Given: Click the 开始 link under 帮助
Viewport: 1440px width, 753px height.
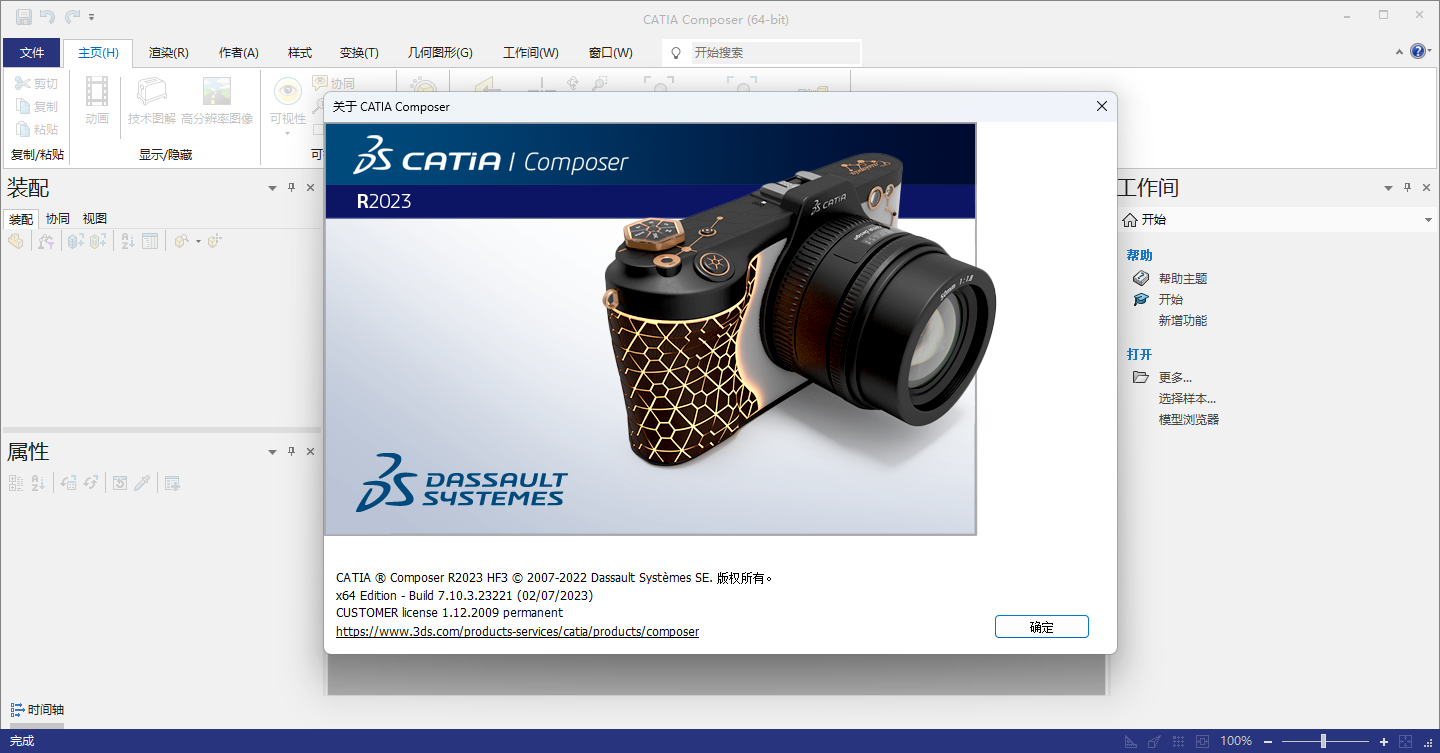Looking at the screenshot, I should click(x=1170, y=299).
